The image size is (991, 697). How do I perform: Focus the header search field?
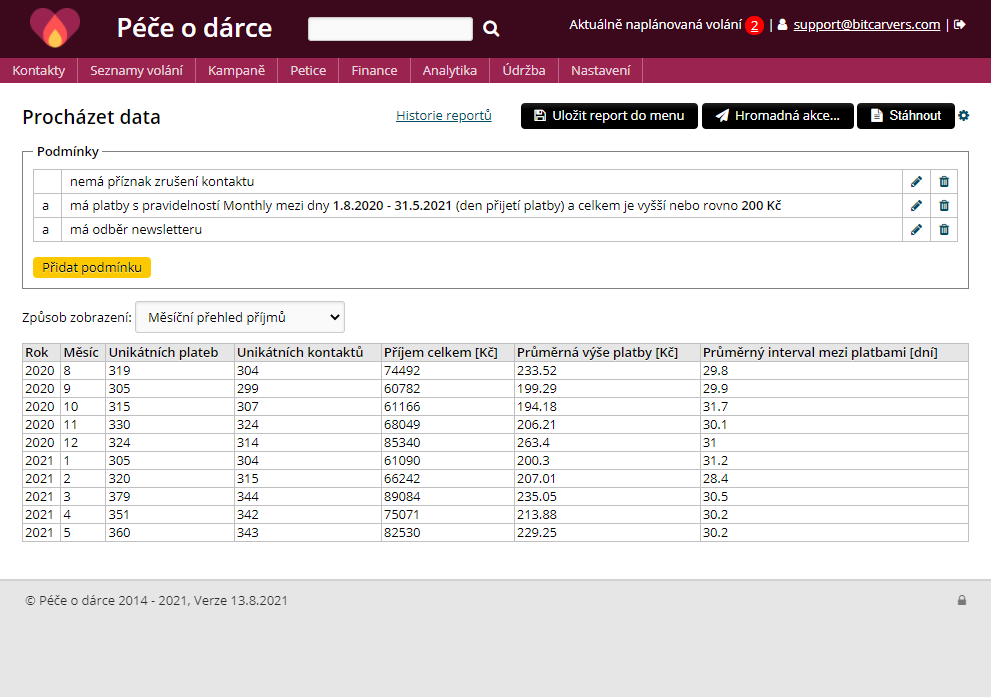click(x=390, y=29)
